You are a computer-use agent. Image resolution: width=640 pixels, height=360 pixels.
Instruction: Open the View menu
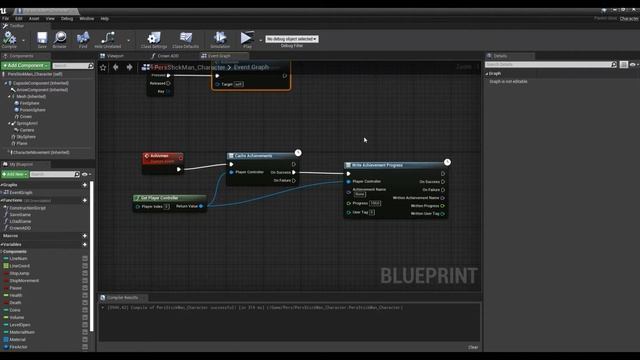pos(50,18)
